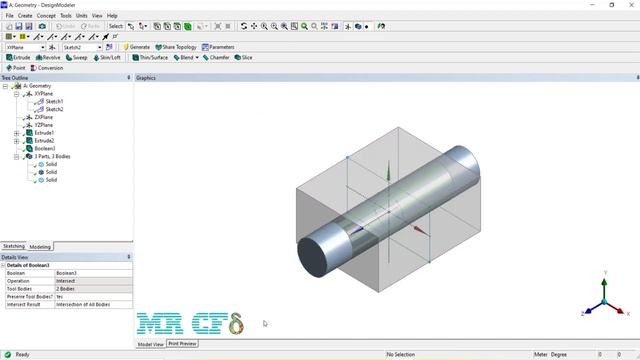Click the New Selection arrow icon
640x360 pixels.
(x=131, y=26)
